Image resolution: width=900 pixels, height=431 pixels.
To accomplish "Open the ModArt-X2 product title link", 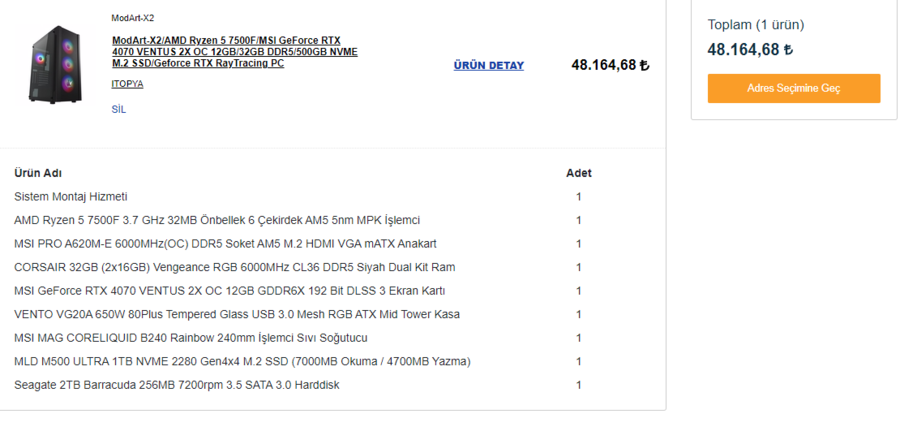I will [x=234, y=52].
